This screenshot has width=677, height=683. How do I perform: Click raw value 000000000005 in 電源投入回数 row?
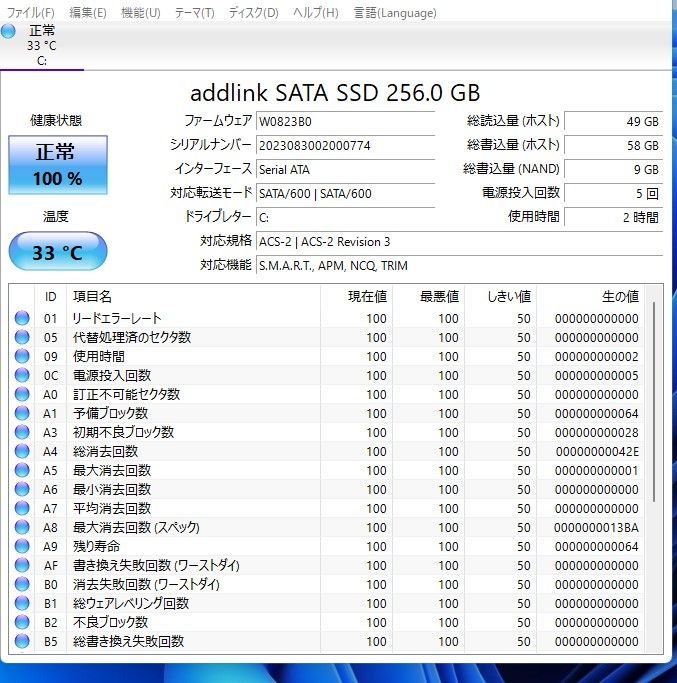tap(596, 375)
